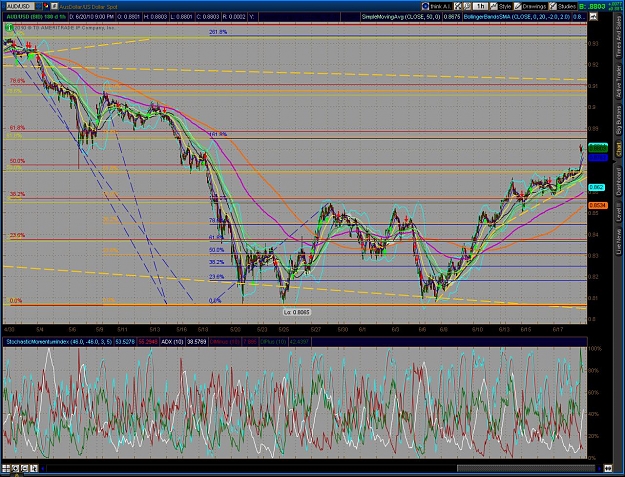Click the second chart icon before 1h
Viewport: 625px width, 477px height.
[x=467, y=6]
